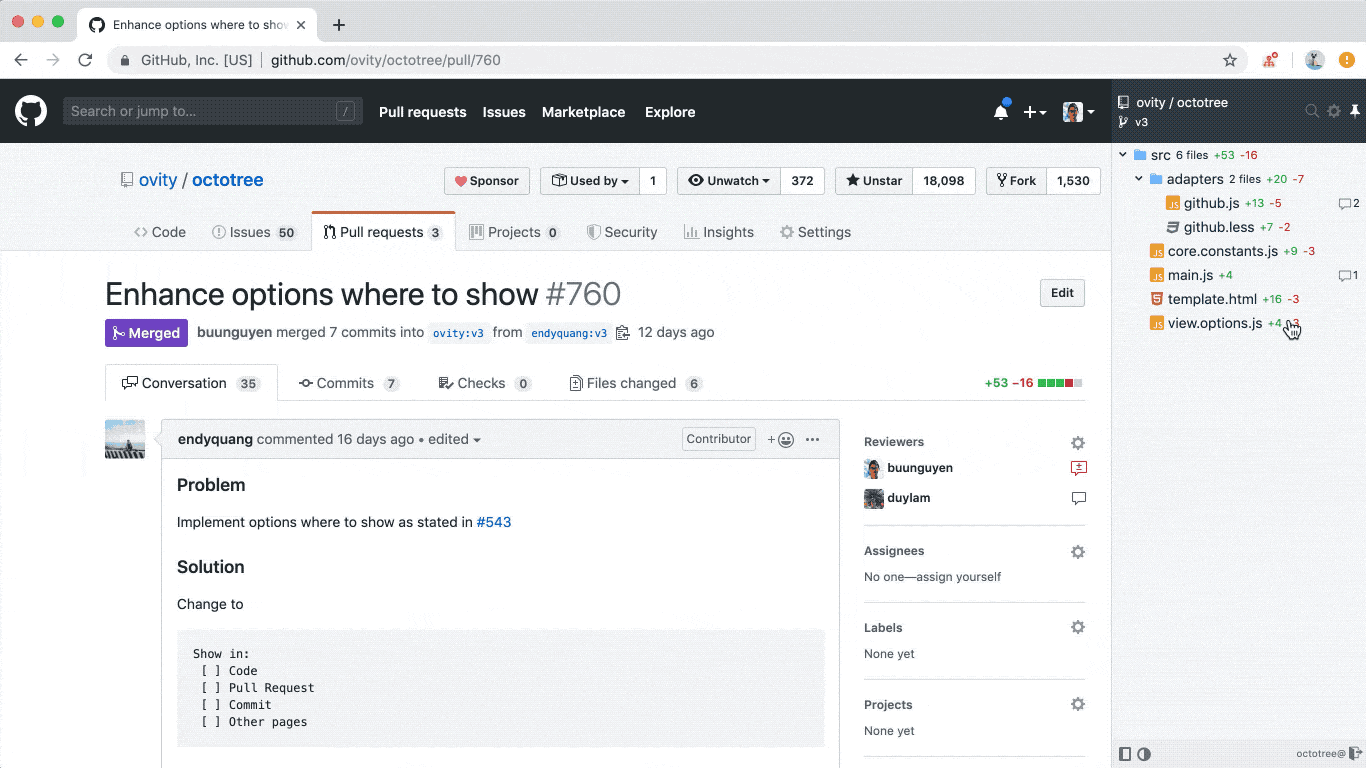
Task: Open octotree repository name link
Action: click(228, 180)
